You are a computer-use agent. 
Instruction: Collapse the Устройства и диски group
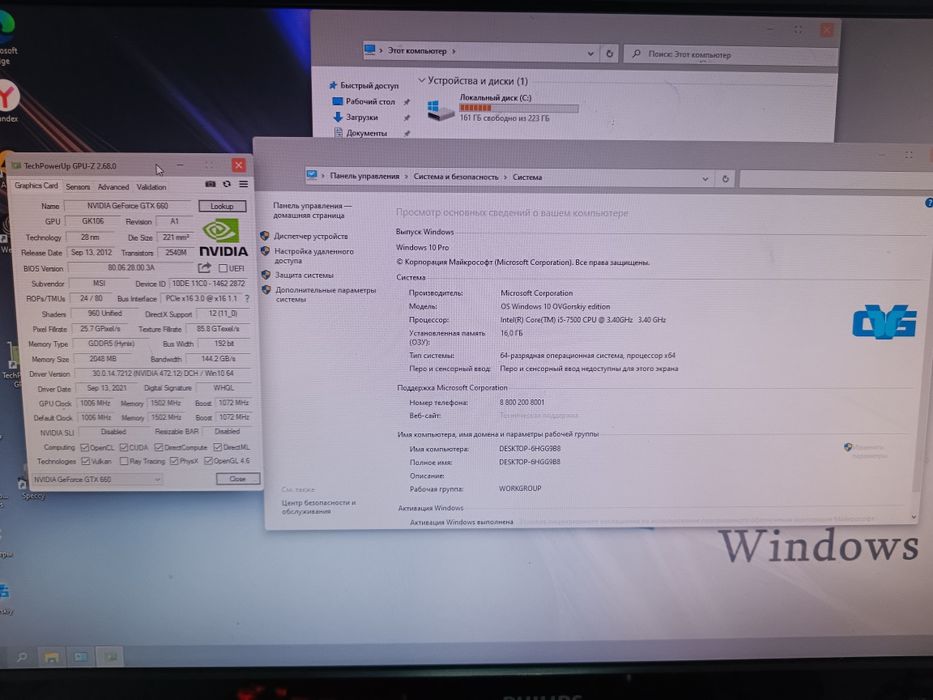tap(421, 80)
